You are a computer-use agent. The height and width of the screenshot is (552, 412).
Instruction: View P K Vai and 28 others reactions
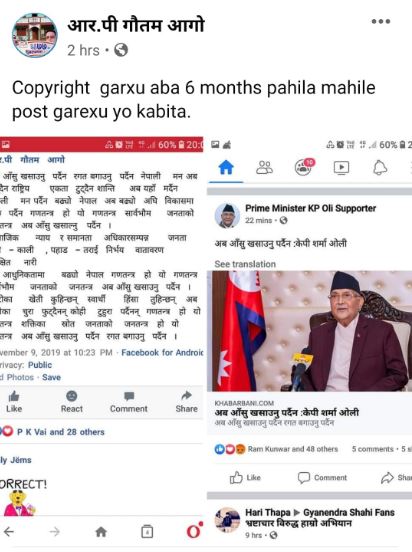pos(61,432)
